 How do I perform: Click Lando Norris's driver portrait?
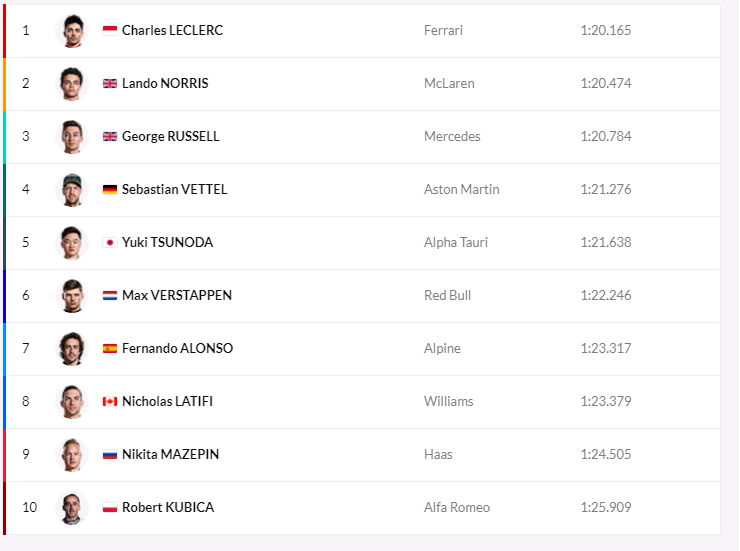[x=72, y=83]
